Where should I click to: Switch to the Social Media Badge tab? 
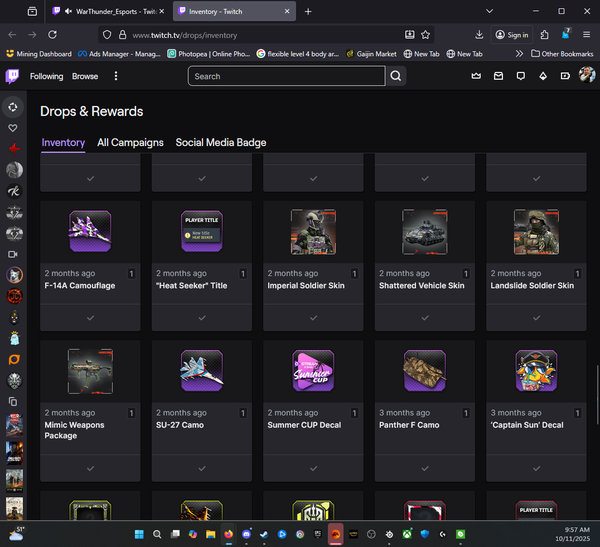point(221,143)
